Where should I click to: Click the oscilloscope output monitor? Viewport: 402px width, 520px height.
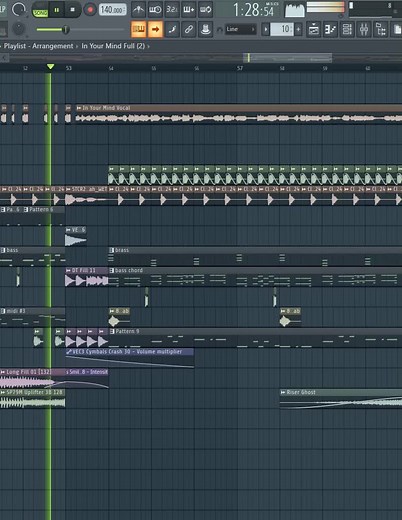tap(295, 10)
